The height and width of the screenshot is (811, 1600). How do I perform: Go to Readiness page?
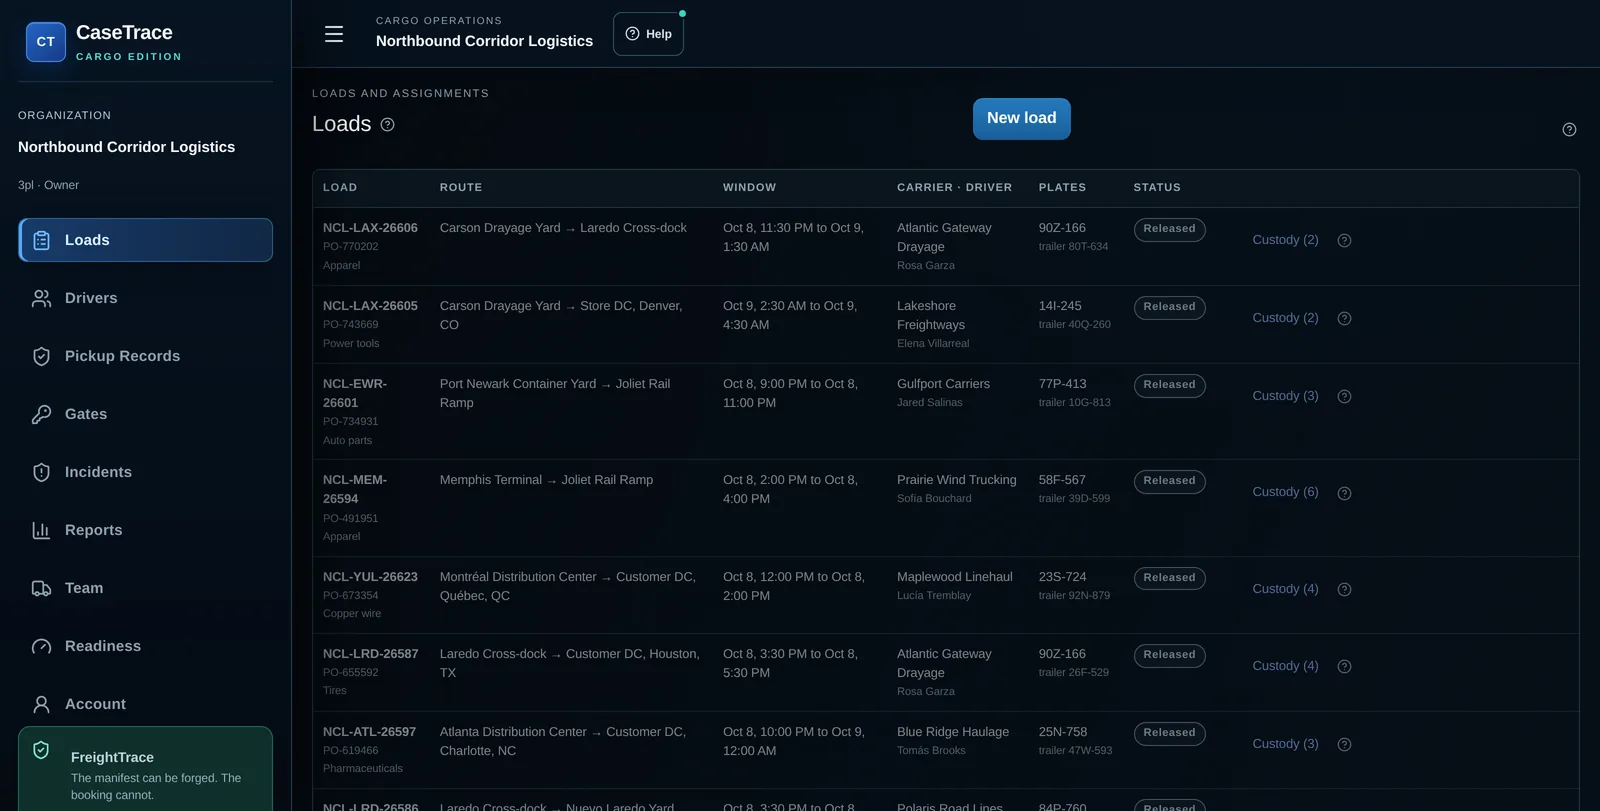click(145, 646)
